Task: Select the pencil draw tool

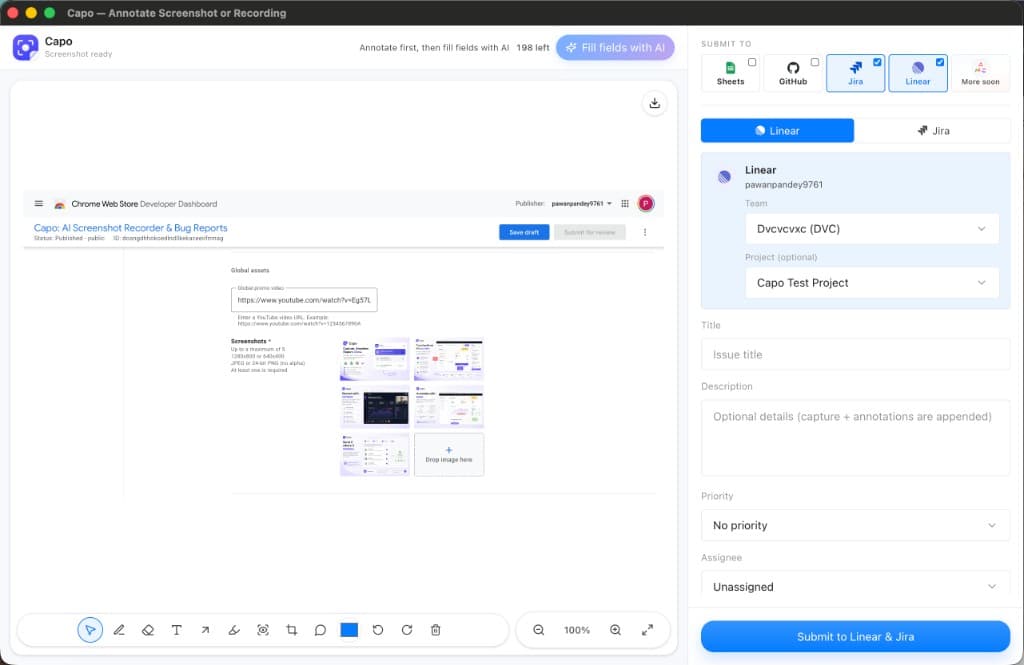Action: pyautogui.click(x=119, y=630)
